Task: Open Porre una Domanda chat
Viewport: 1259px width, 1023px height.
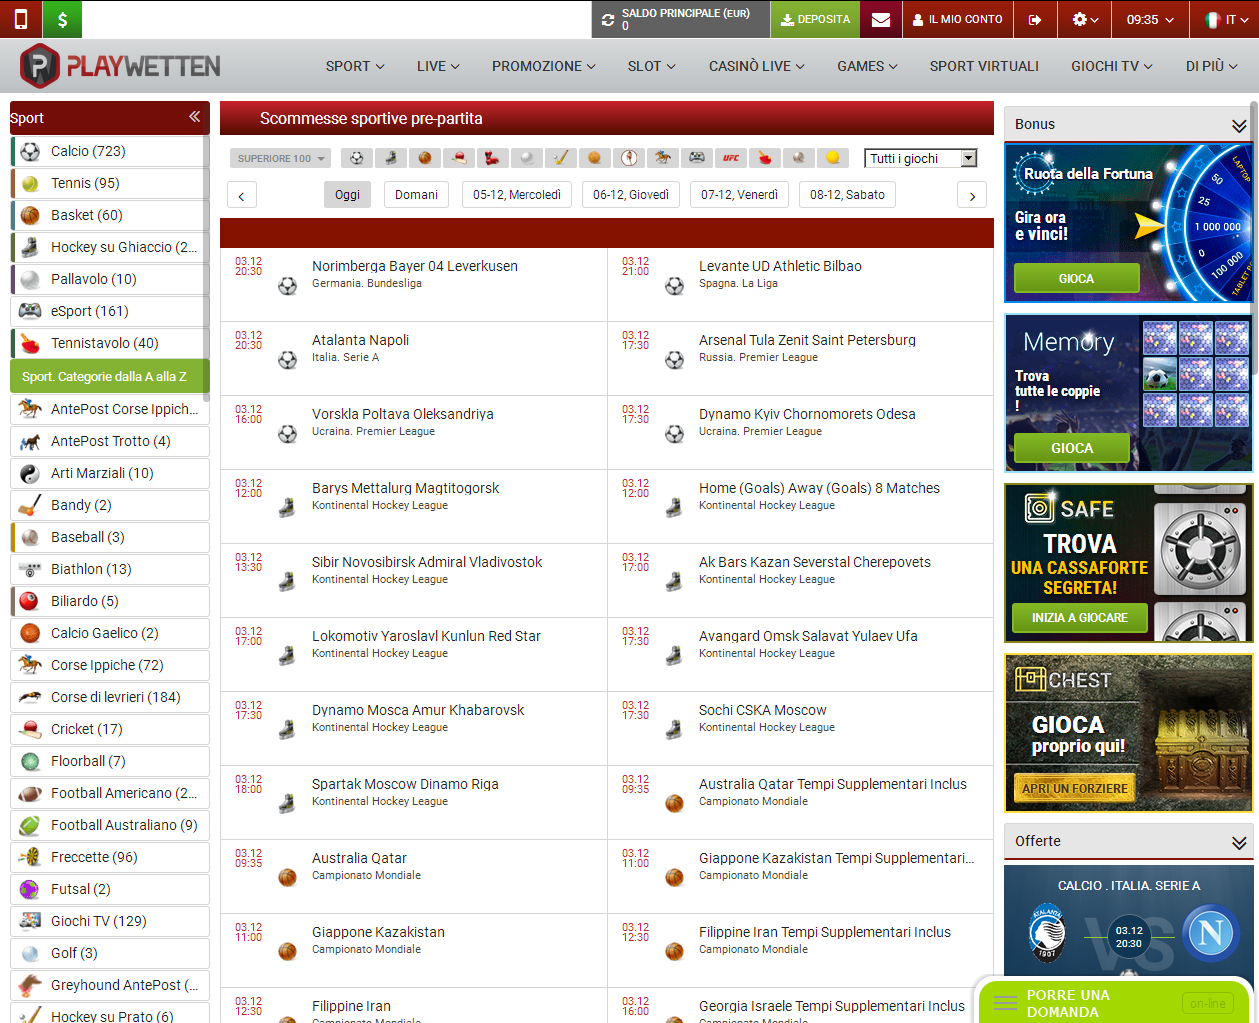Action: pos(1116,1002)
